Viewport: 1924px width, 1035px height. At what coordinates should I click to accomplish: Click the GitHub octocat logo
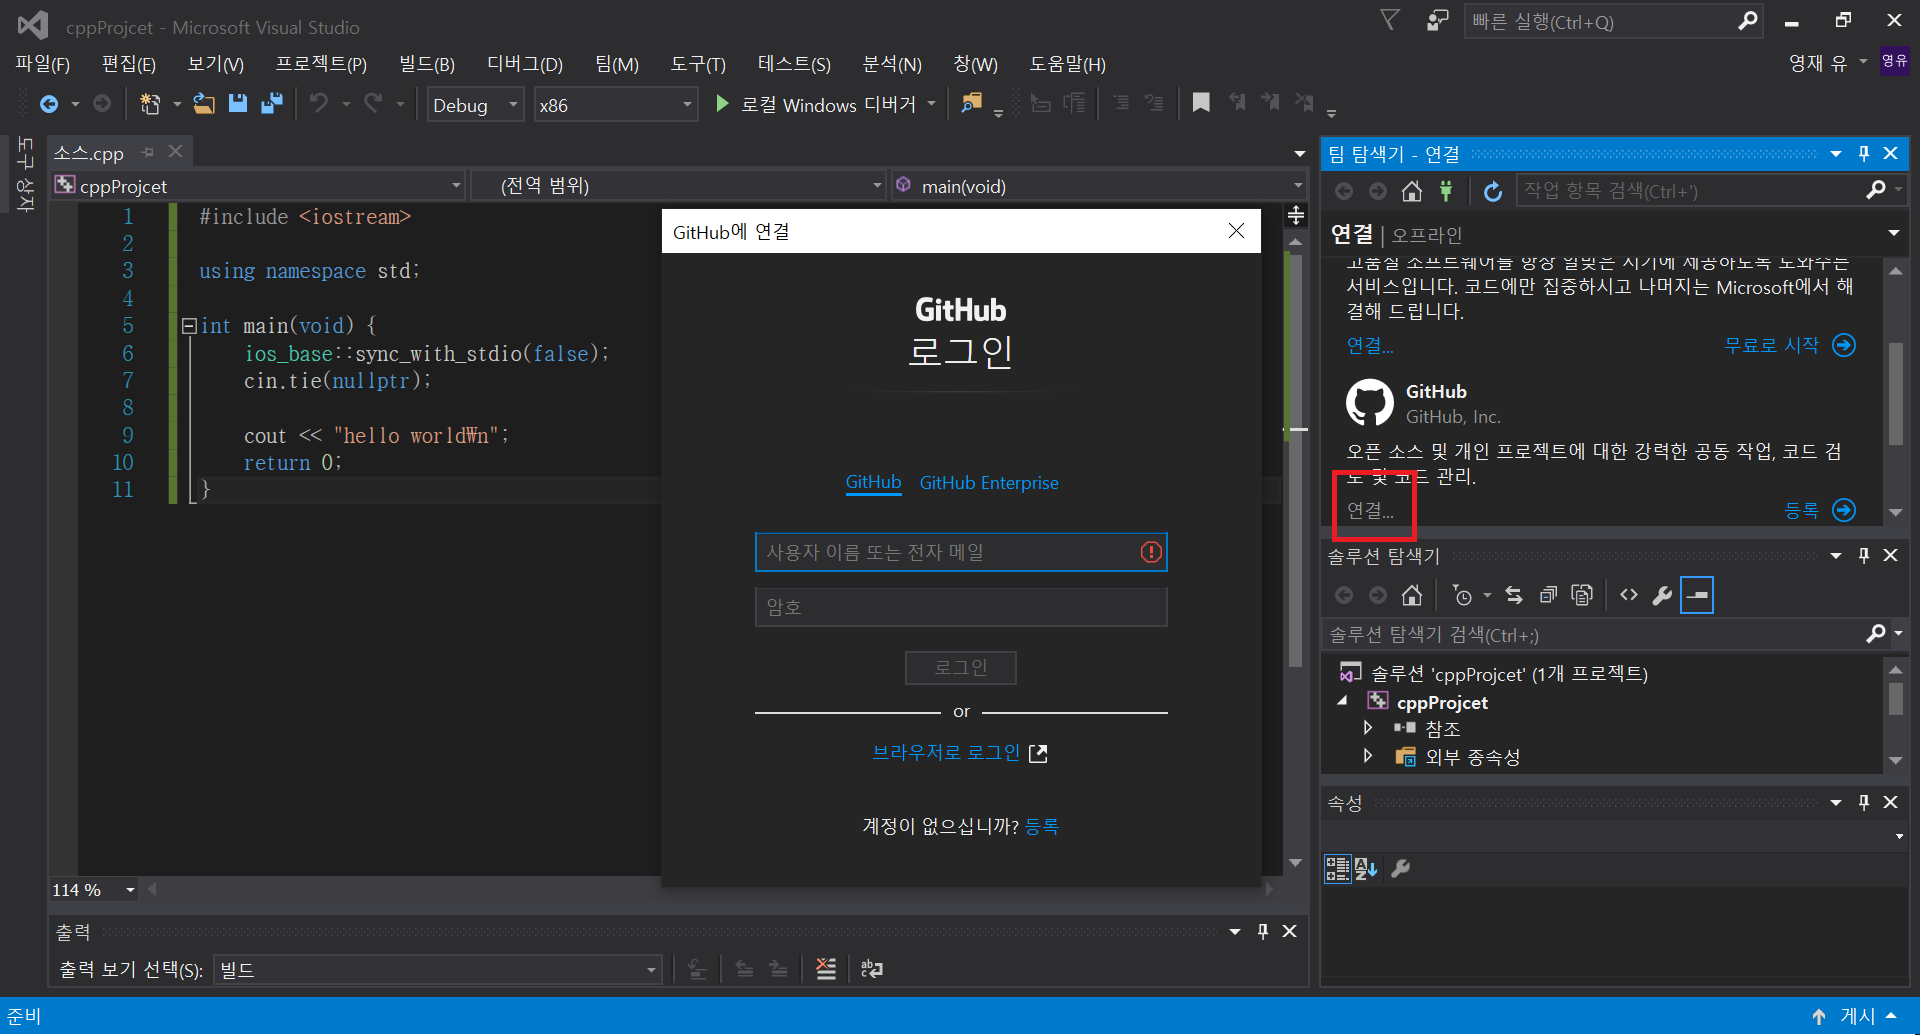click(1369, 403)
